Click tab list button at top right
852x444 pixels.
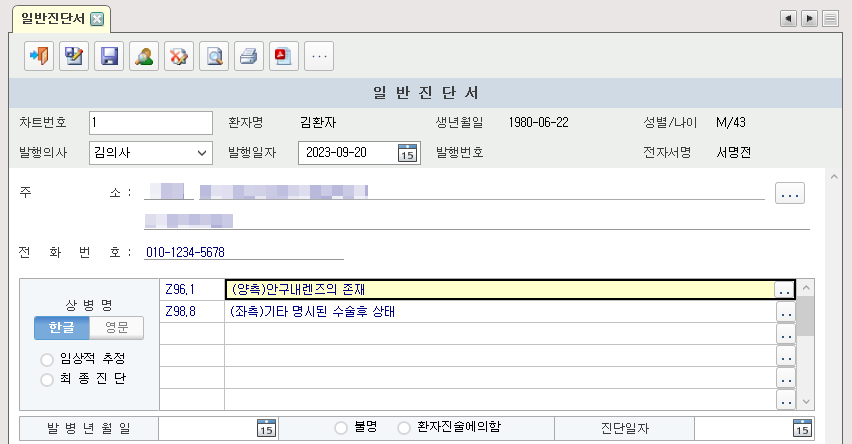(x=830, y=19)
